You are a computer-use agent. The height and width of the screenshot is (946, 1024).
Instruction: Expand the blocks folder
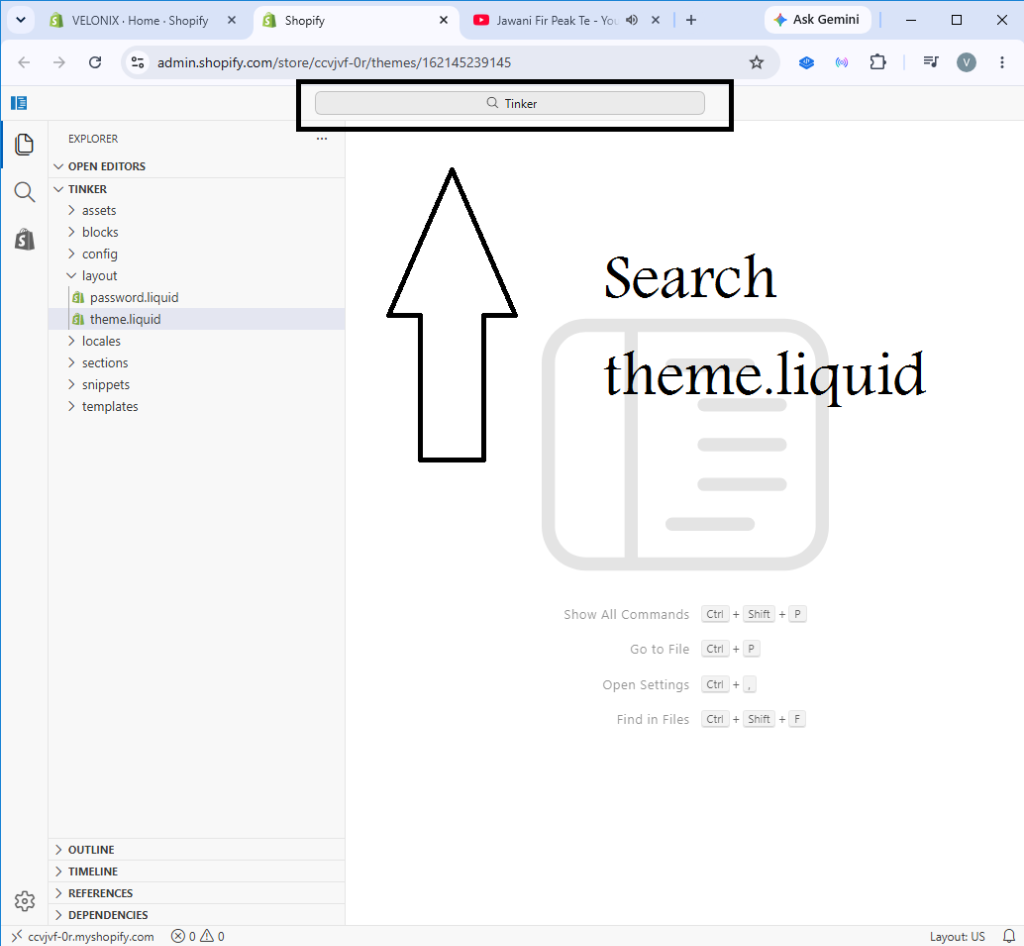[197, 232]
